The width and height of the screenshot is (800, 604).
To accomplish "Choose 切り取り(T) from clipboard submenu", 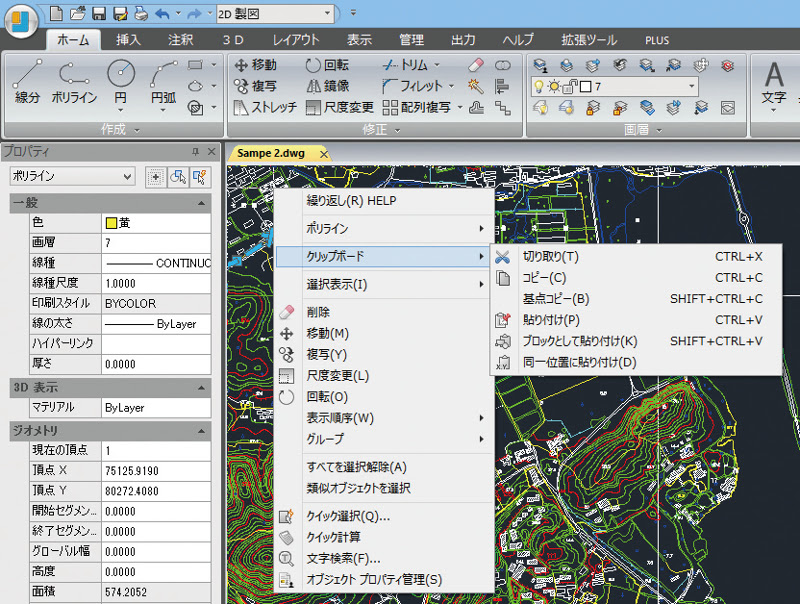I will [636, 257].
